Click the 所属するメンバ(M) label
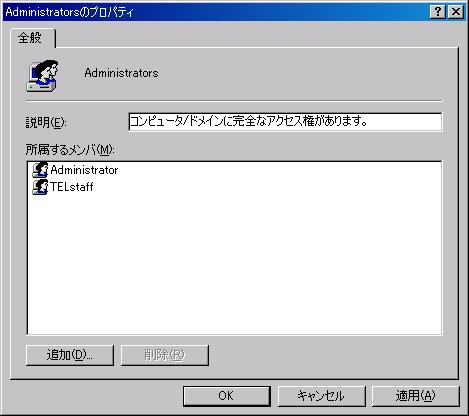The image size is (469, 416). pos(70,150)
